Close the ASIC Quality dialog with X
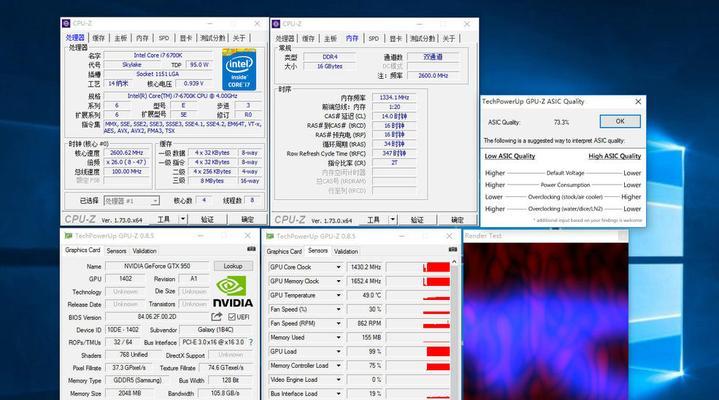Viewport: 719px width, 400px height. 638,101
